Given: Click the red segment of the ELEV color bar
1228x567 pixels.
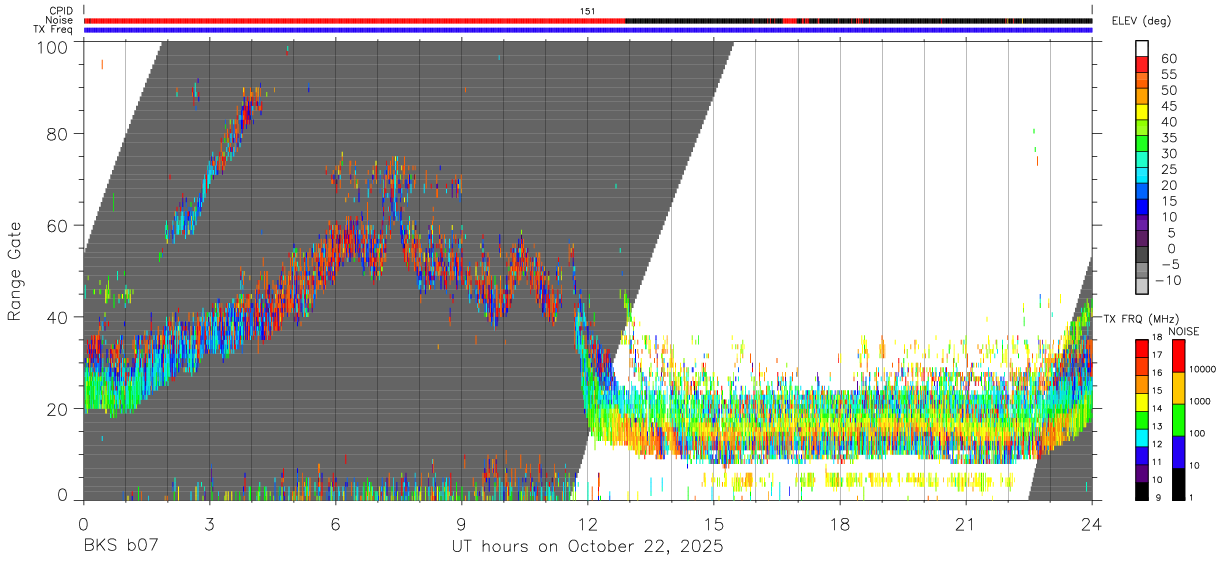Looking at the screenshot, I should (x=1142, y=65).
